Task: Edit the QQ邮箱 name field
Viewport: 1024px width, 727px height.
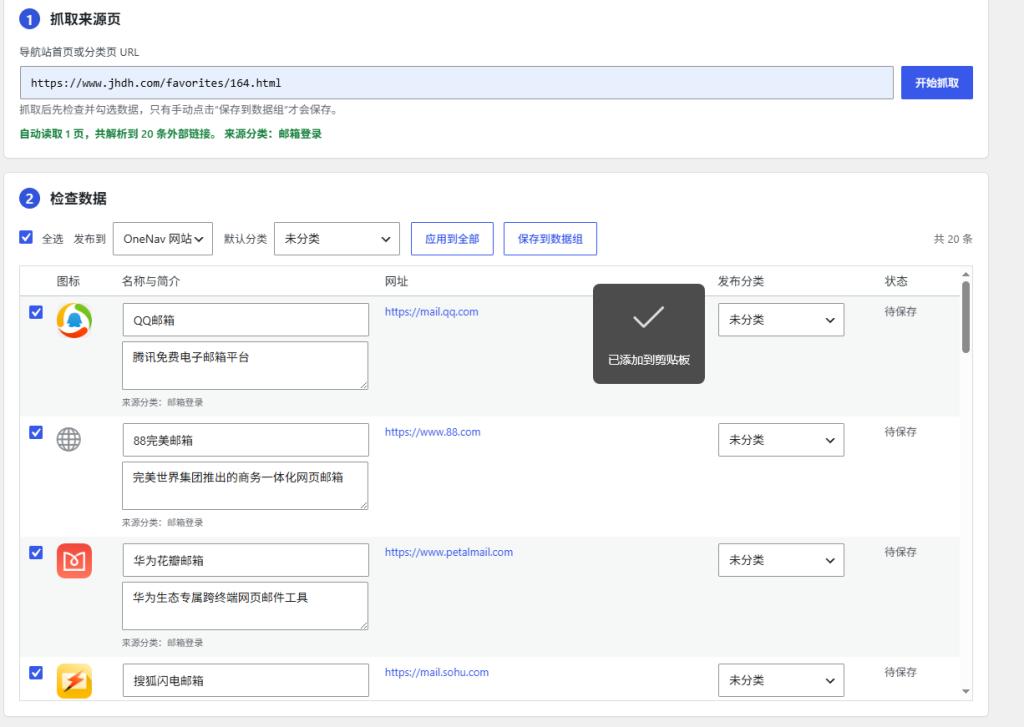Action: click(x=246, y=320)
